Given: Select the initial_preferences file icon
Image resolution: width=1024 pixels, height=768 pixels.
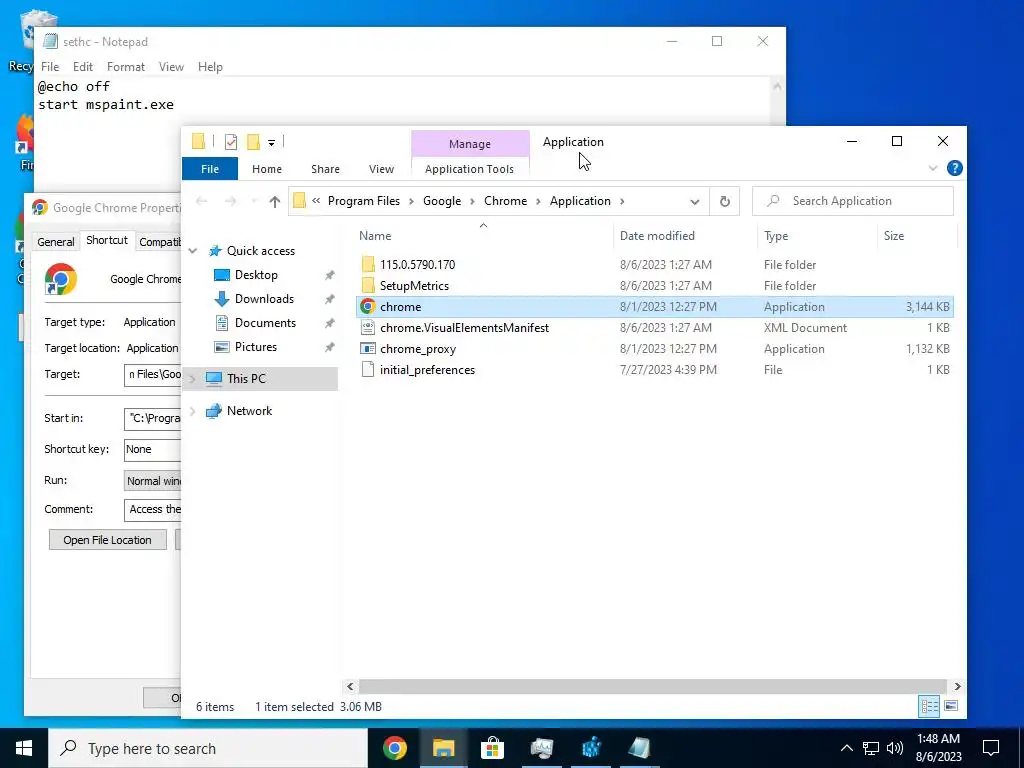Looking at the screenshot, I should point(368,370).
